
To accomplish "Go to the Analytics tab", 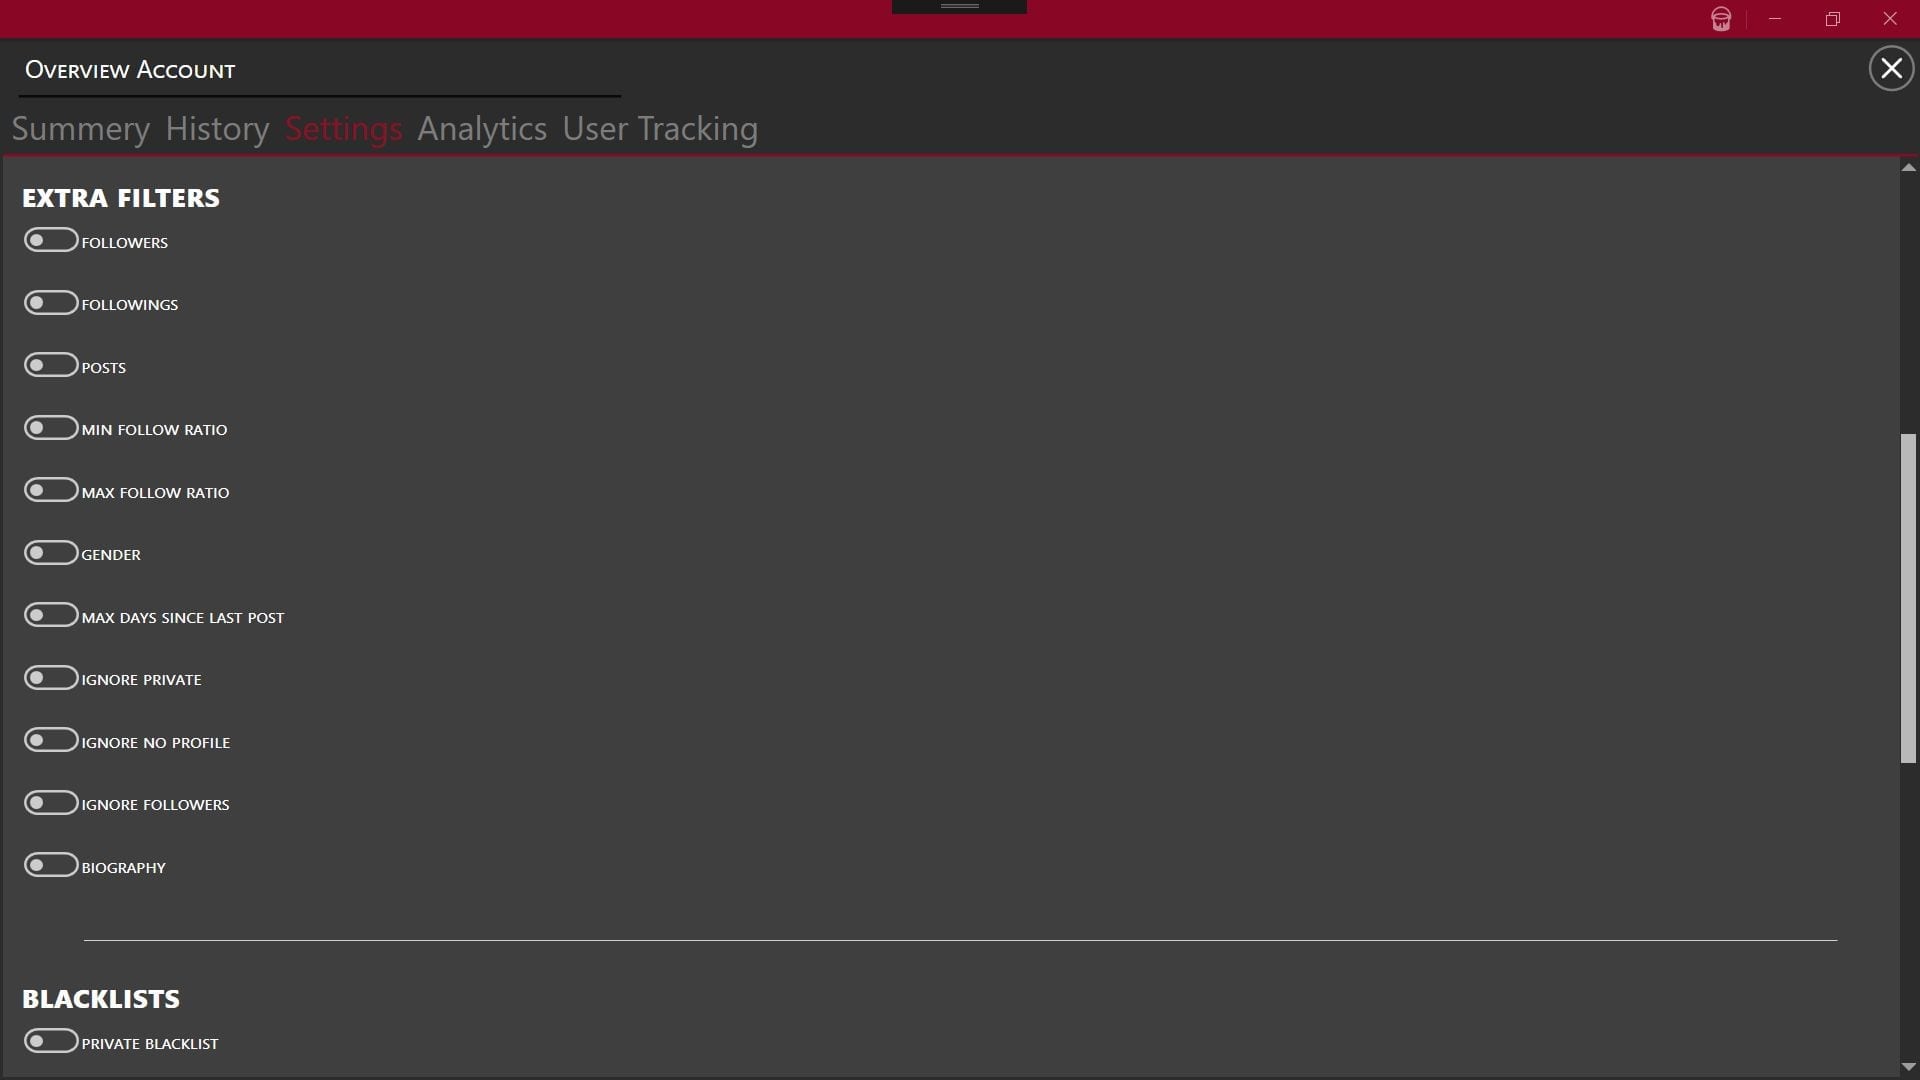I will click(482, 129).
